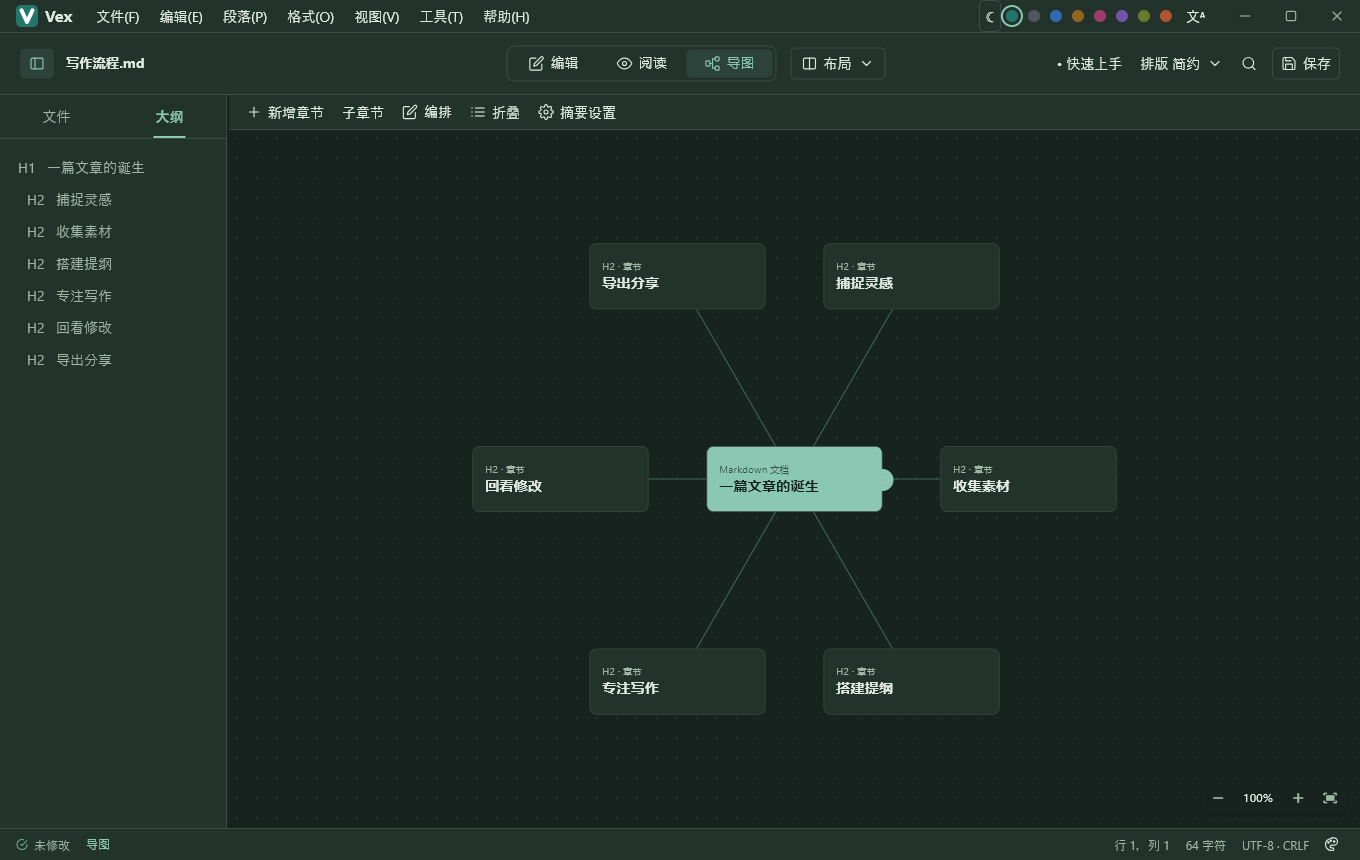Viewport: 1360px width, 860px height.
Task: Click the search magnifier icon
Action: [x=1249, y=63]
